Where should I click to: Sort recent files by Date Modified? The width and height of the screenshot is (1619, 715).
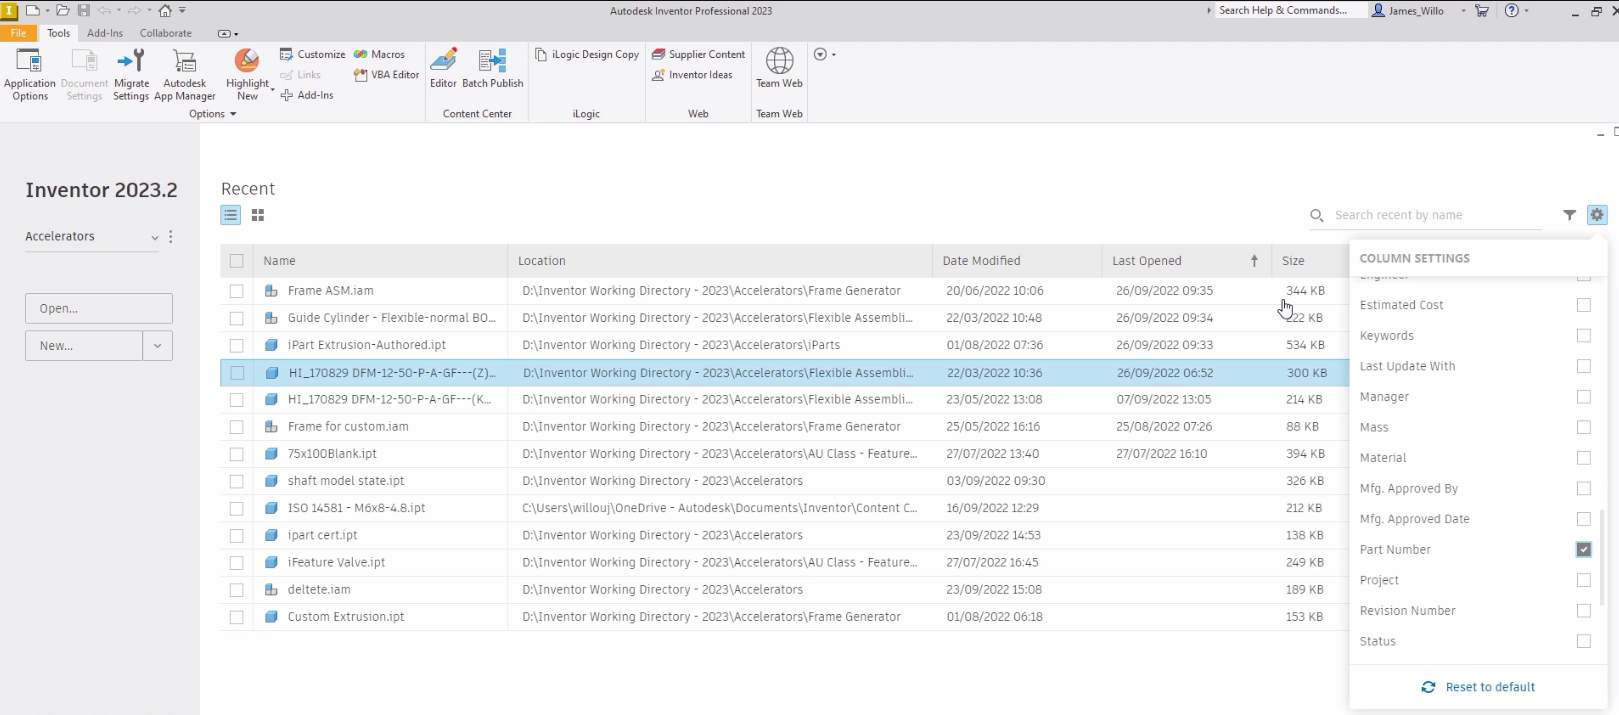tap(1017, 261)
